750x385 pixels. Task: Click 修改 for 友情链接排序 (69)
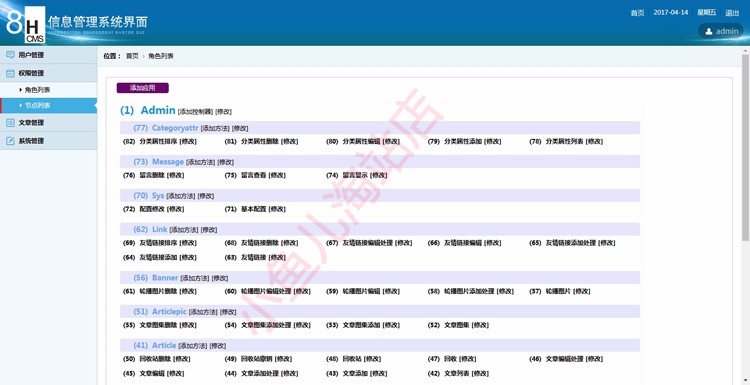[188, 243]
